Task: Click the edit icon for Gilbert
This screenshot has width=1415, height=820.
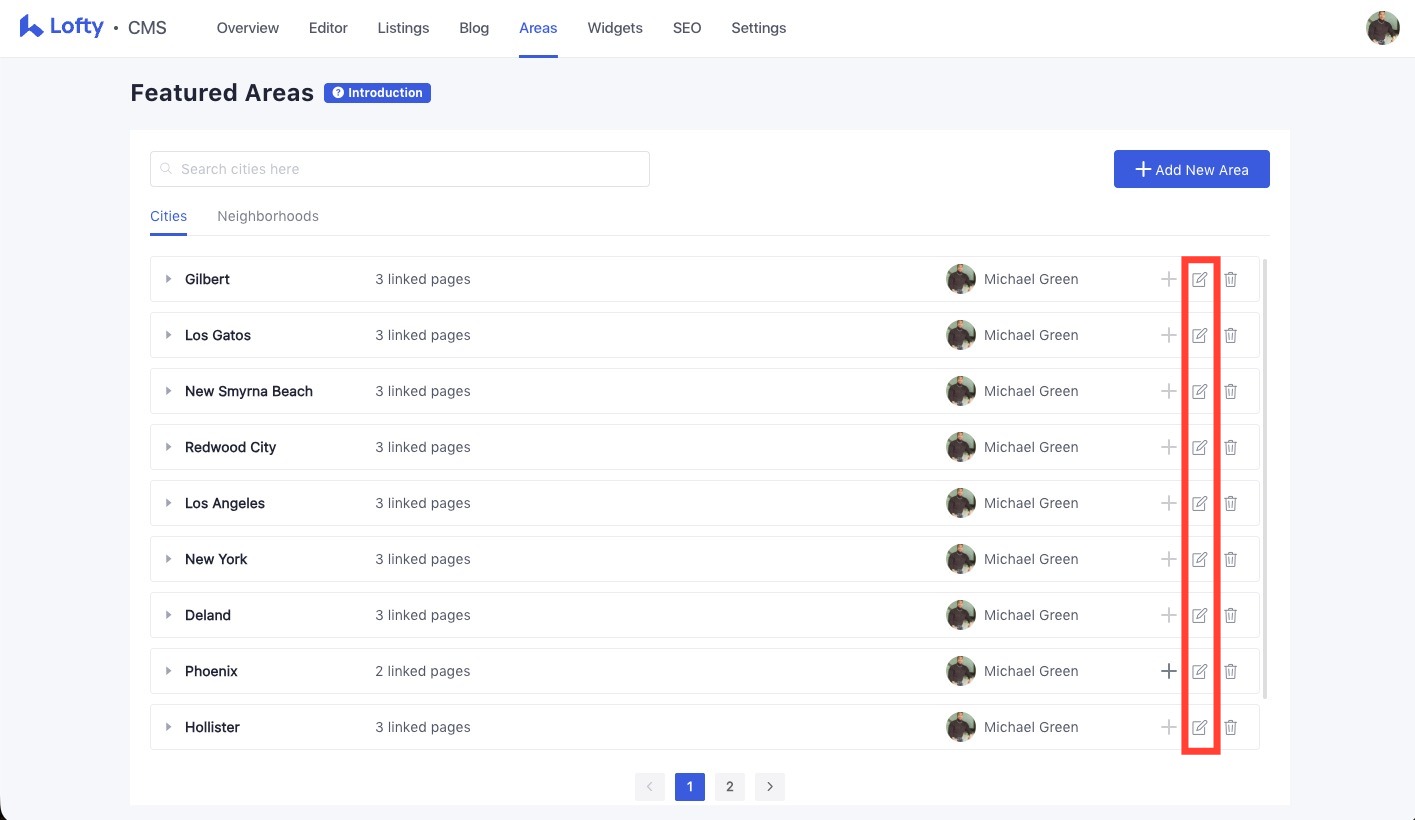Action: pos(1199,279)
